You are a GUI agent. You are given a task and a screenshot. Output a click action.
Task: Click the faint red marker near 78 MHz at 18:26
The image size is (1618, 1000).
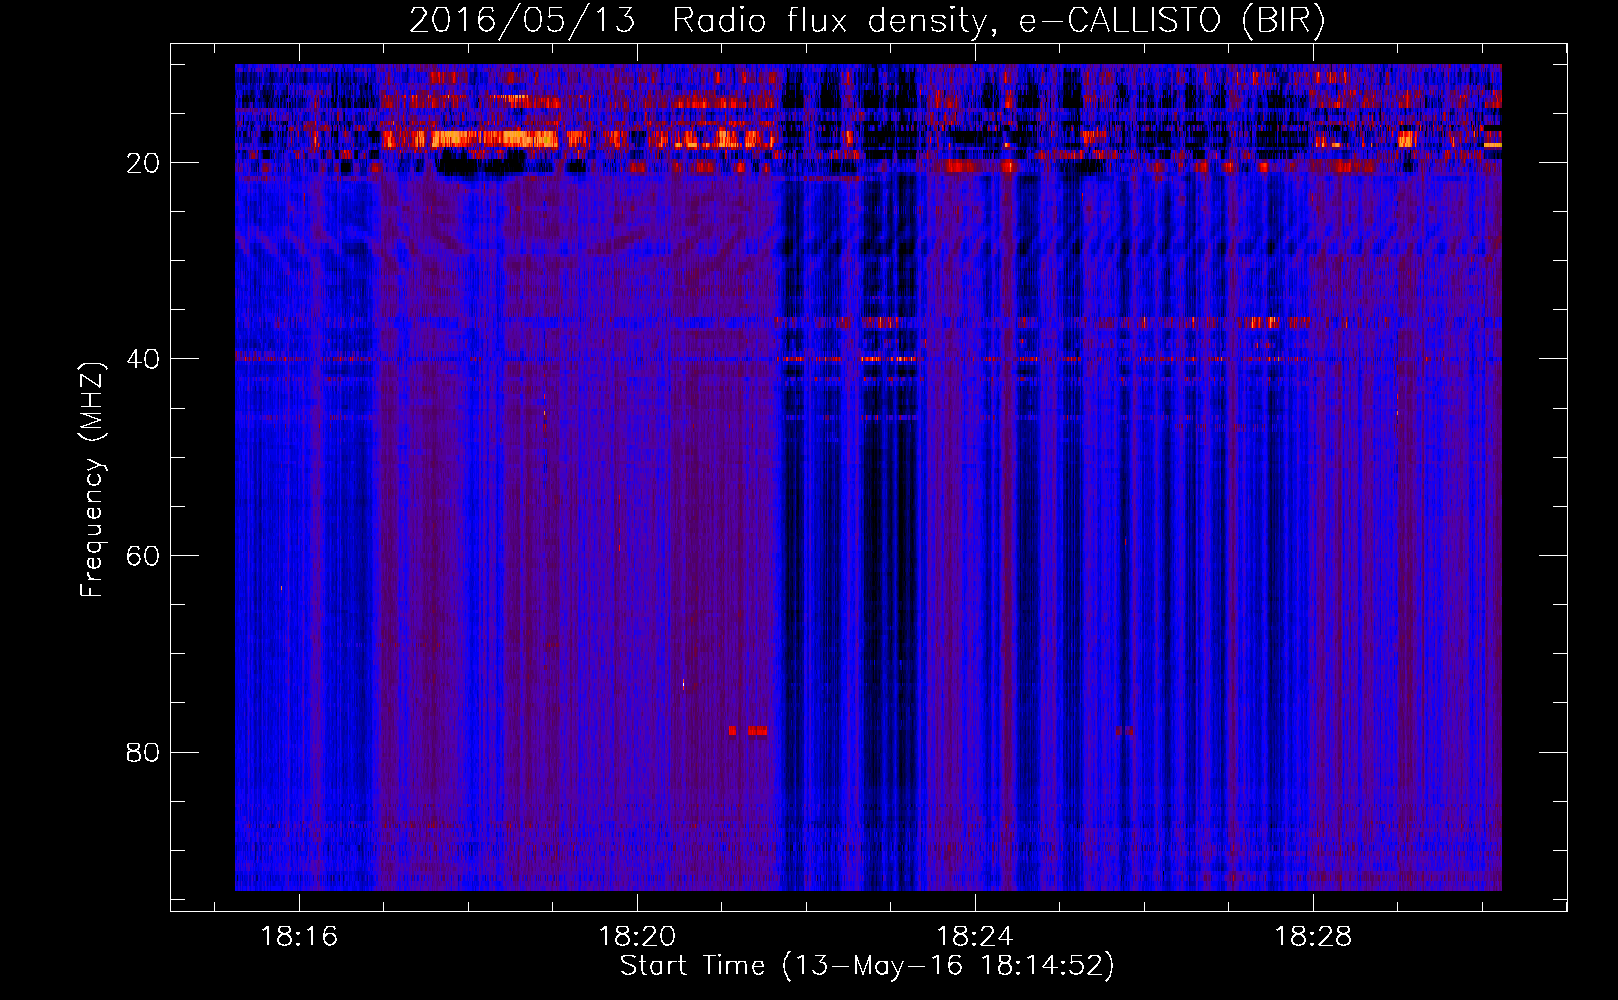point(1125,731)
